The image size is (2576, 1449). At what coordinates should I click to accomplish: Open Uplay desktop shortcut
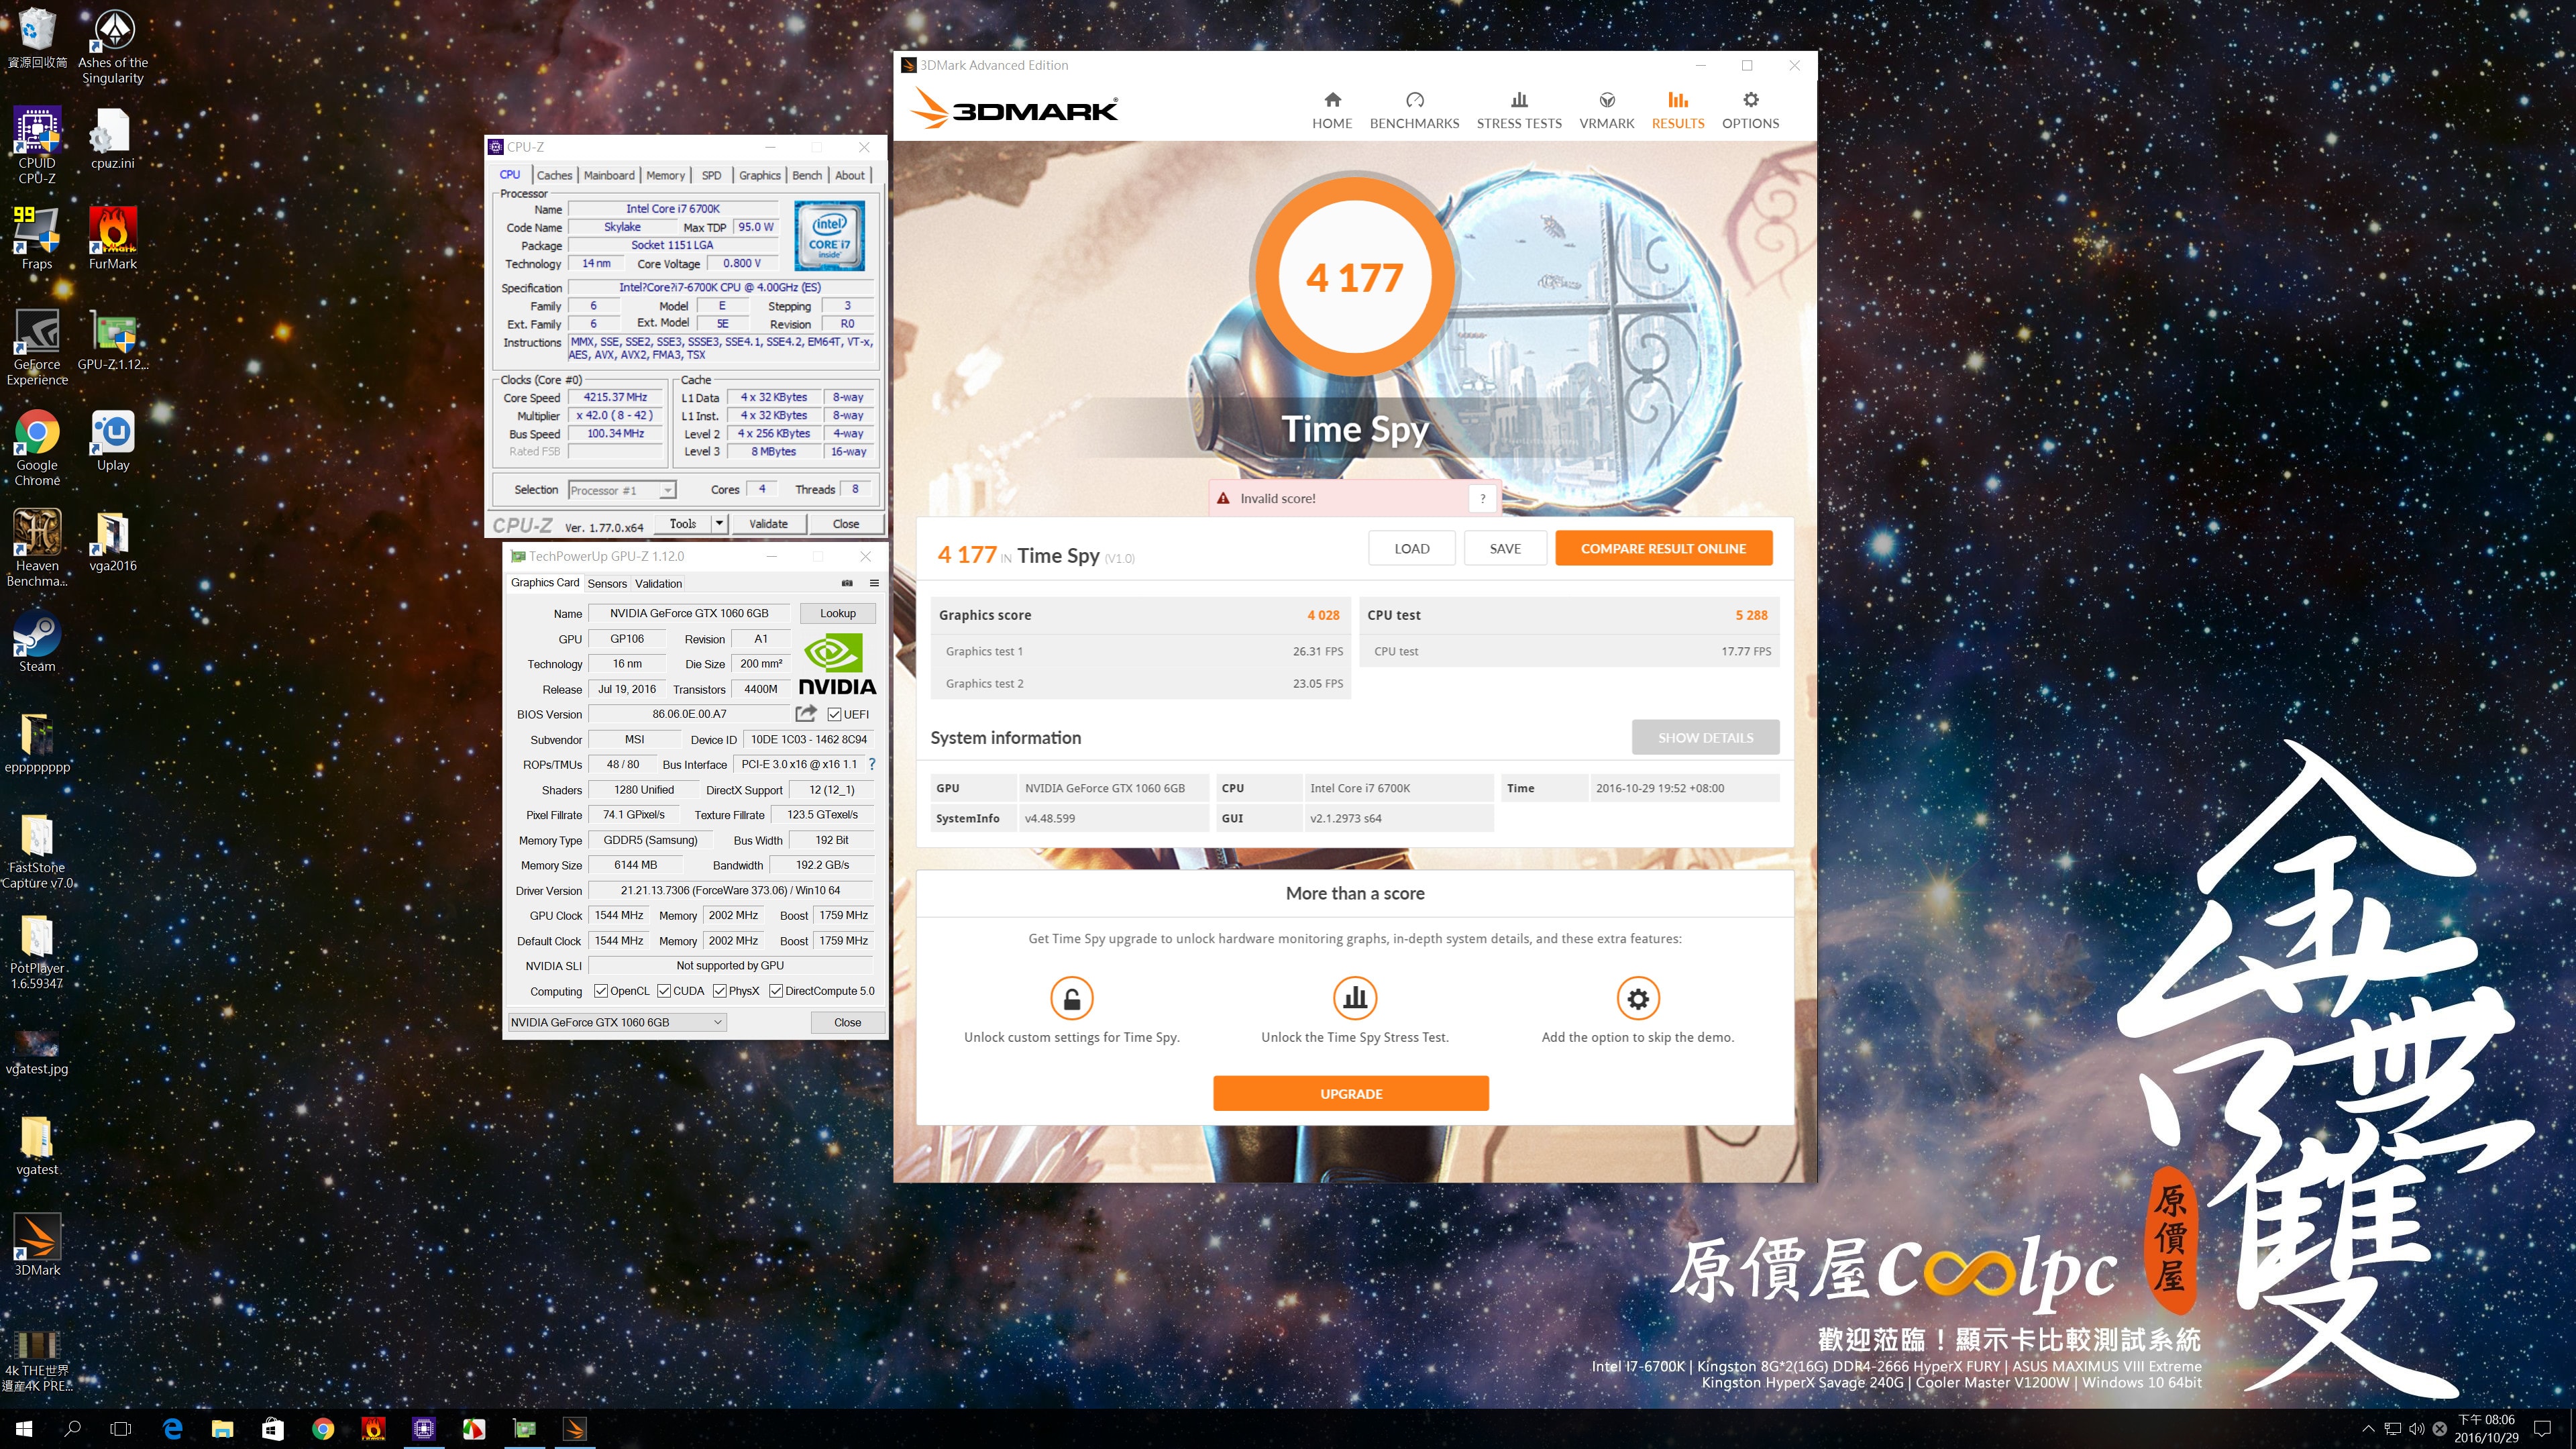point(113,440)
